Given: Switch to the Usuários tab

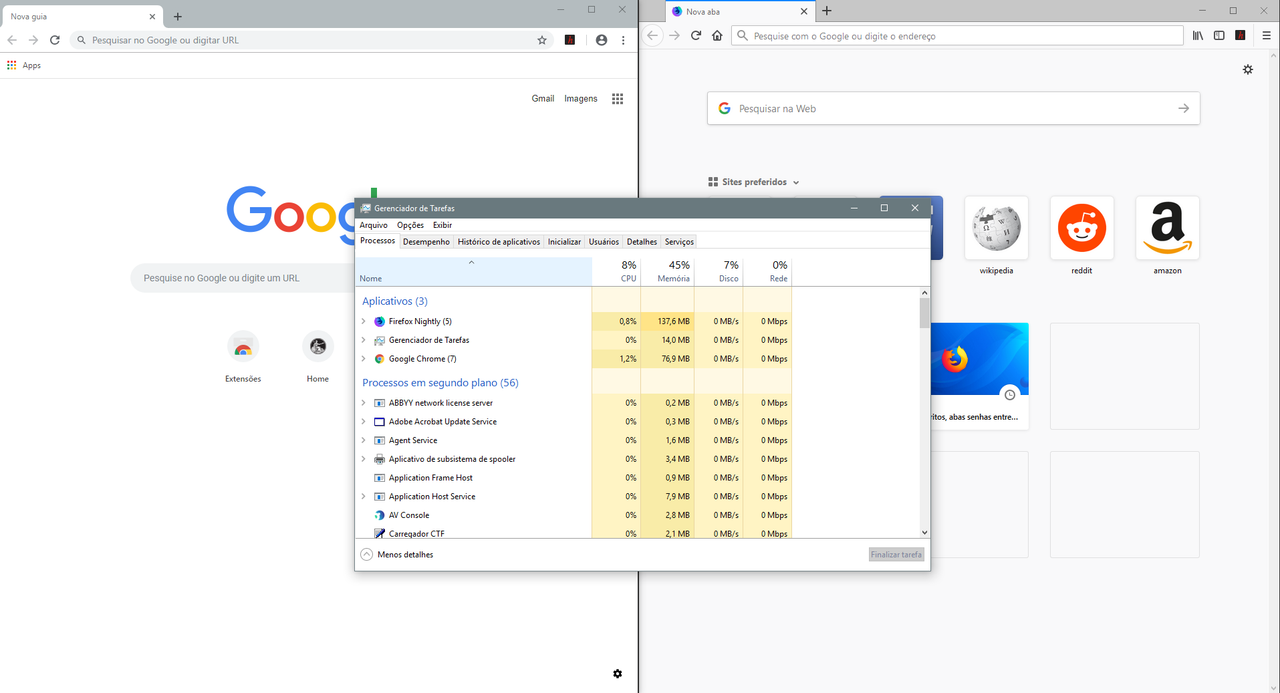Looking at the screenshot, I should tap(604, 242).
